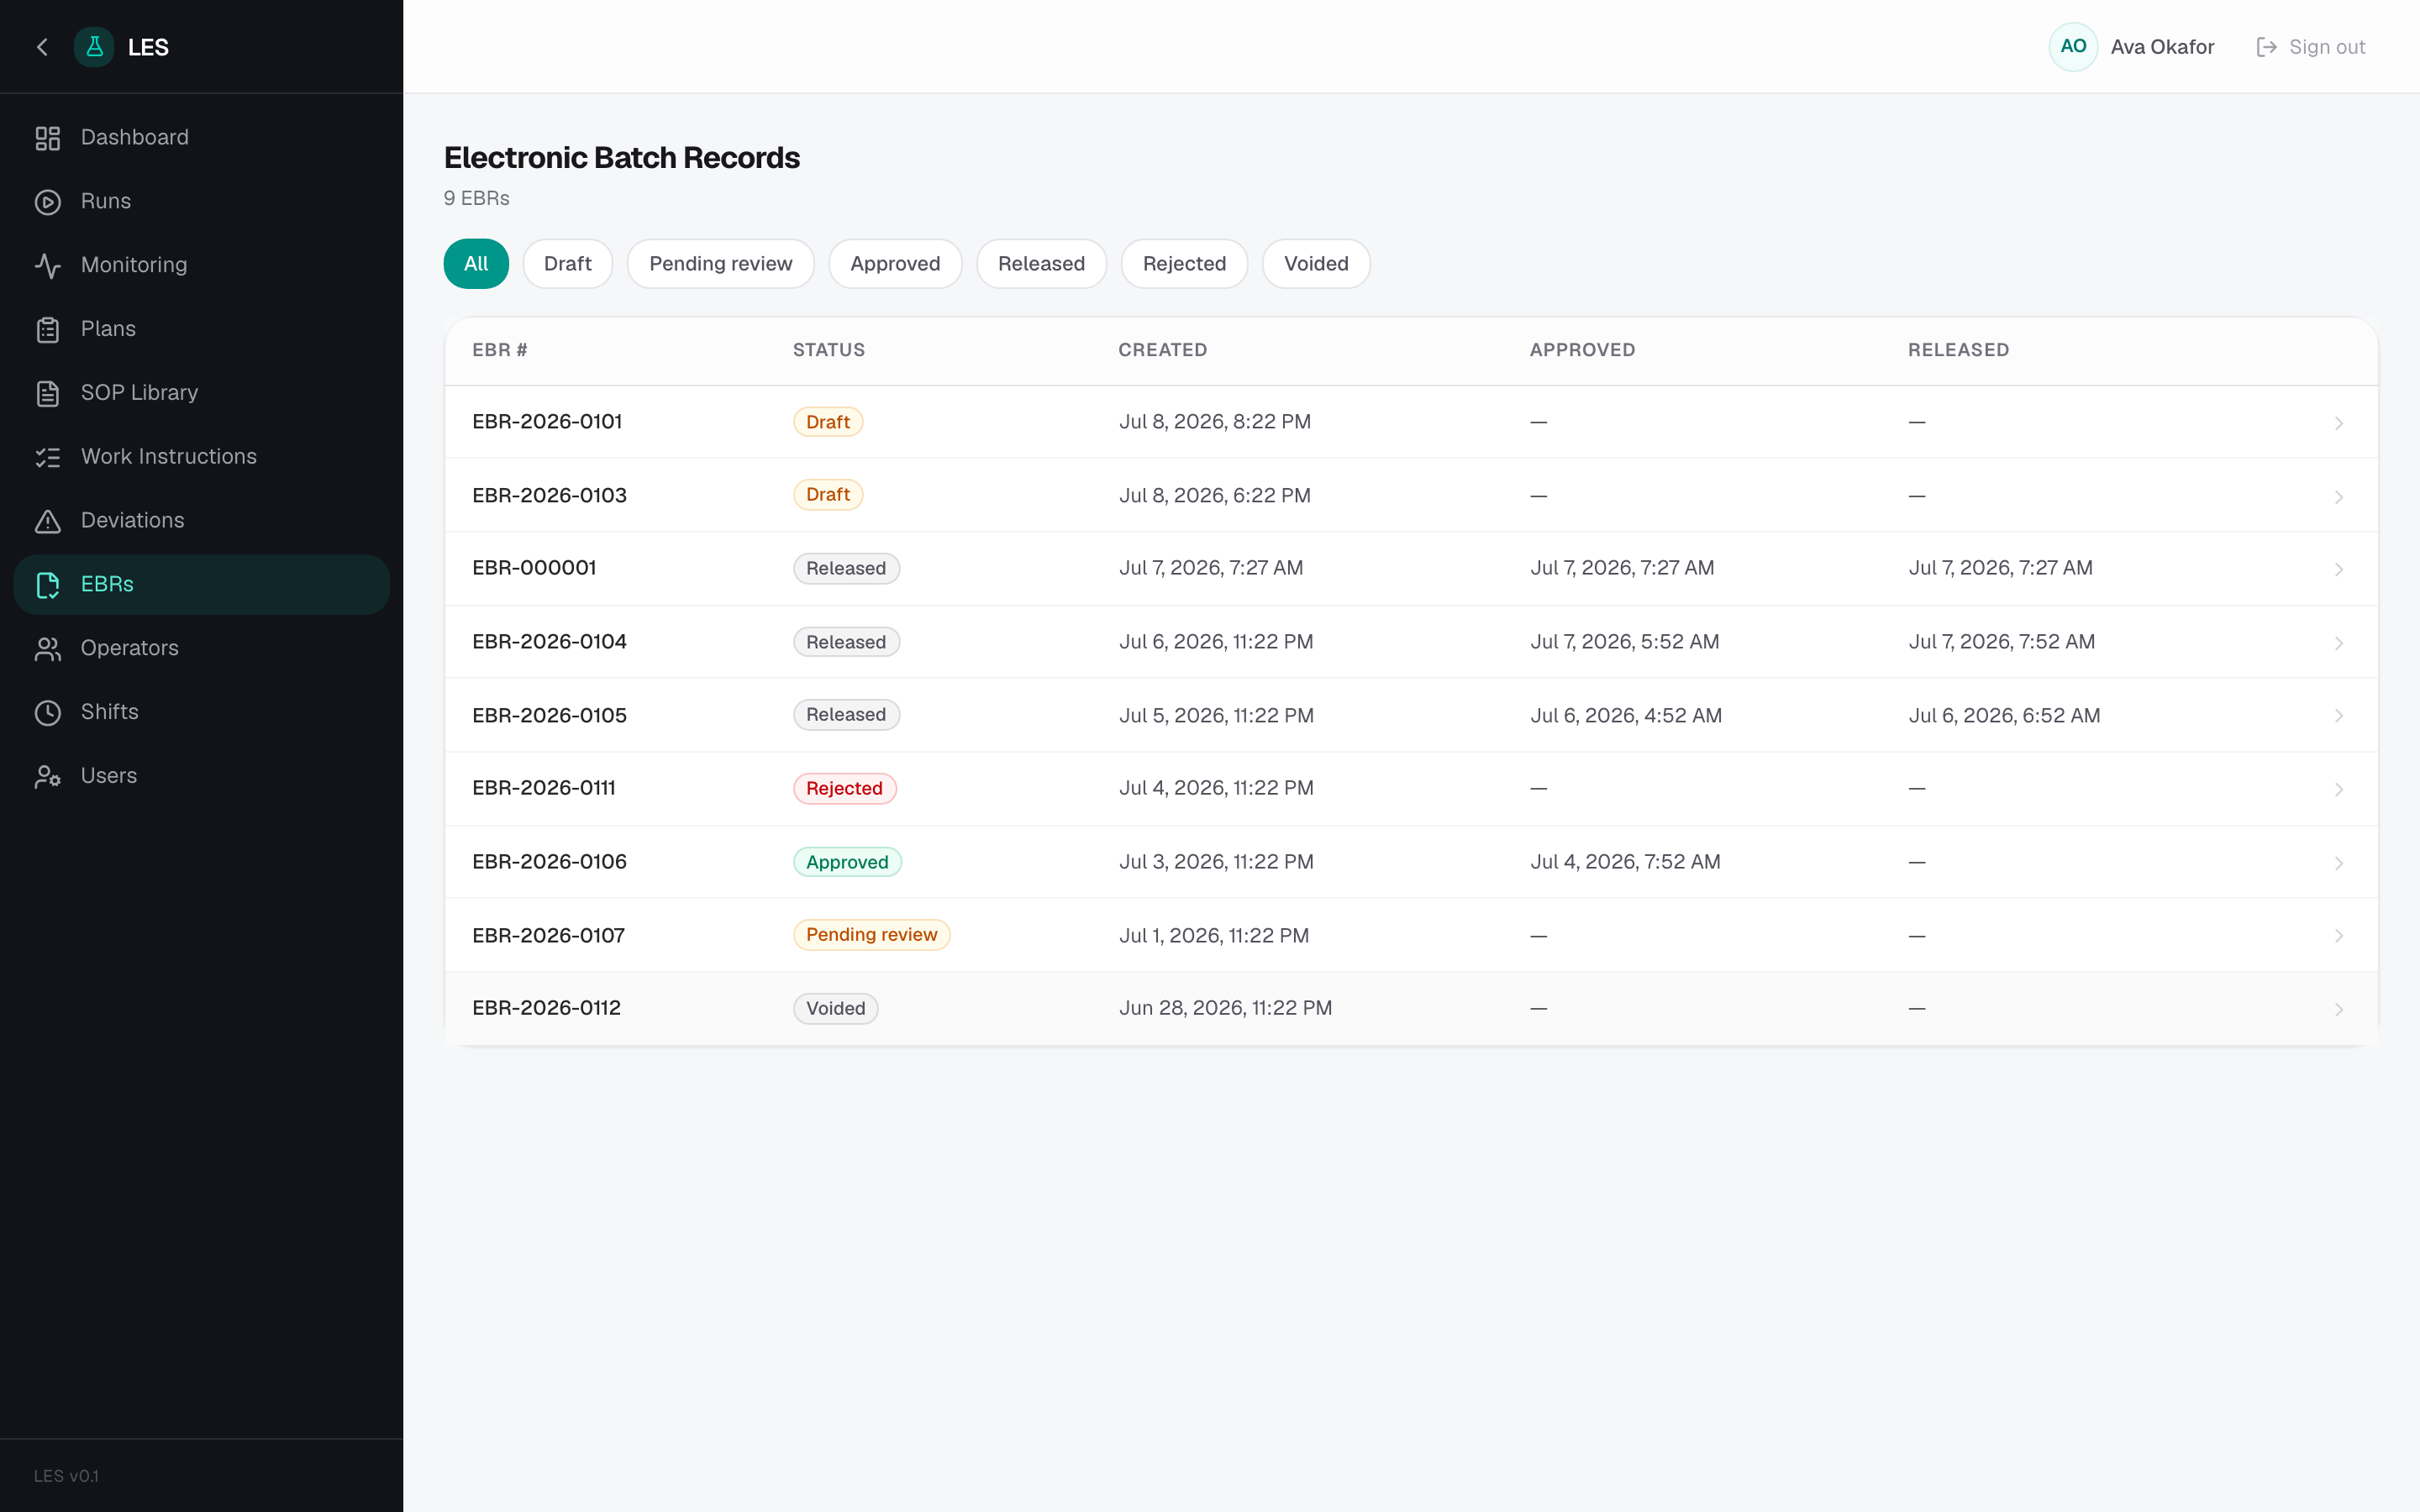Open Work Instructions page
The height and width of the screenshot is (1512, 2420).
pos(169,457)
